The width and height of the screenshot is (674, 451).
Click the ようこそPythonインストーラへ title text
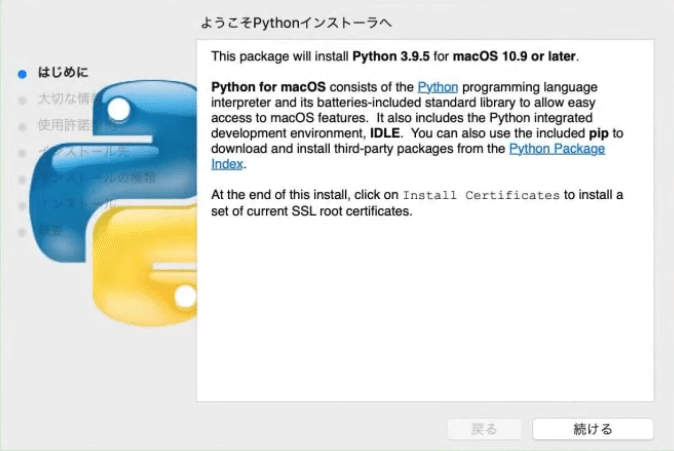click(x=296, y=23)
